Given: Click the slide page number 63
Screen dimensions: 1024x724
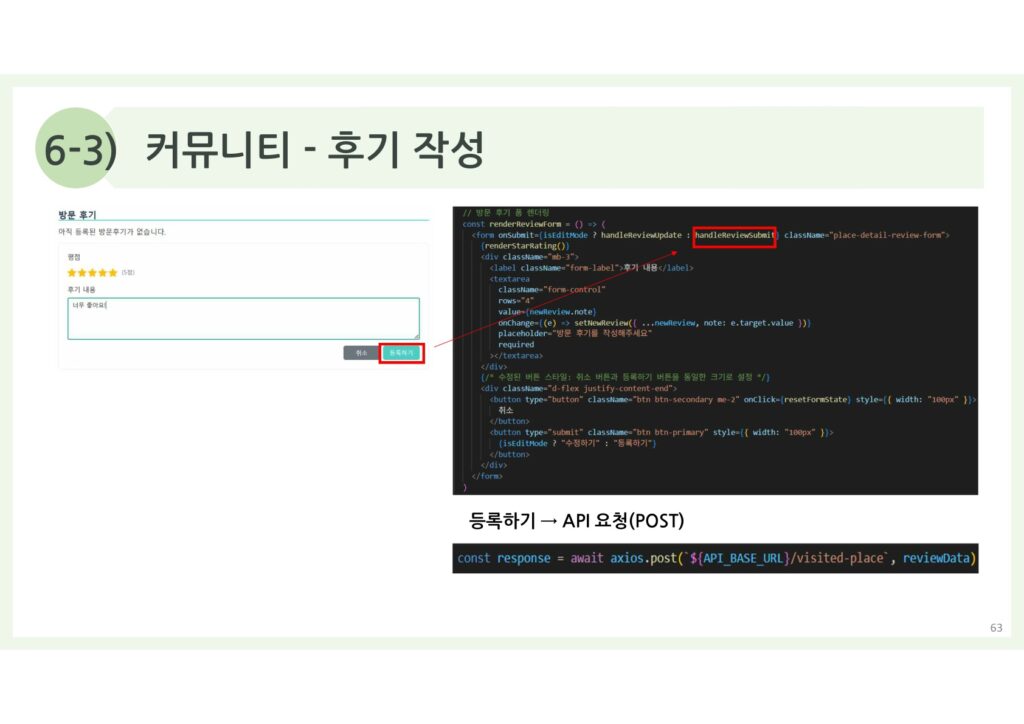Looking at the screenshot, I should click(x=996, y=627).
